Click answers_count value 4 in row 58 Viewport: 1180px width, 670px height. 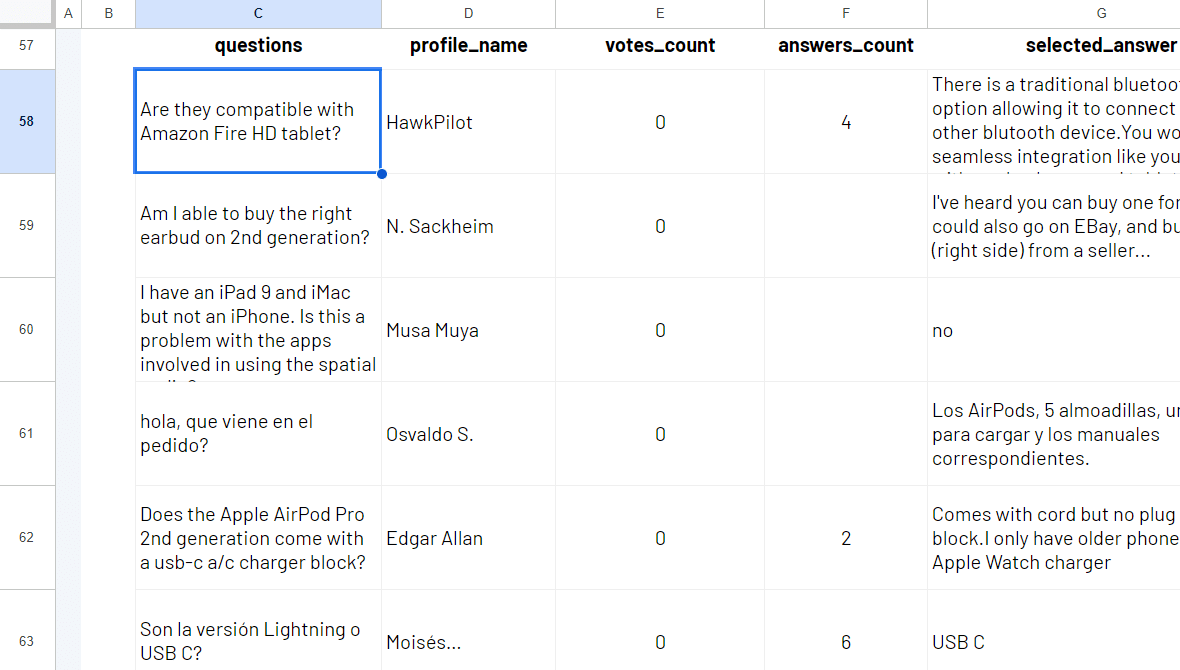tap(846, 122)
